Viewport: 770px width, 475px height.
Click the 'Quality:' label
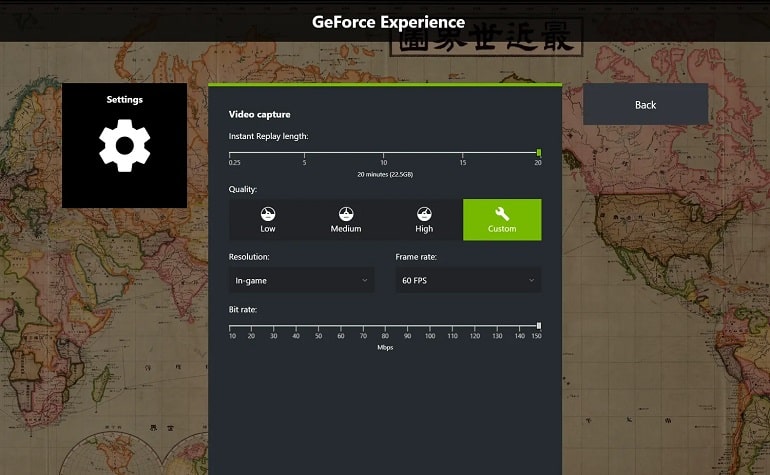[x=243, y=189]
